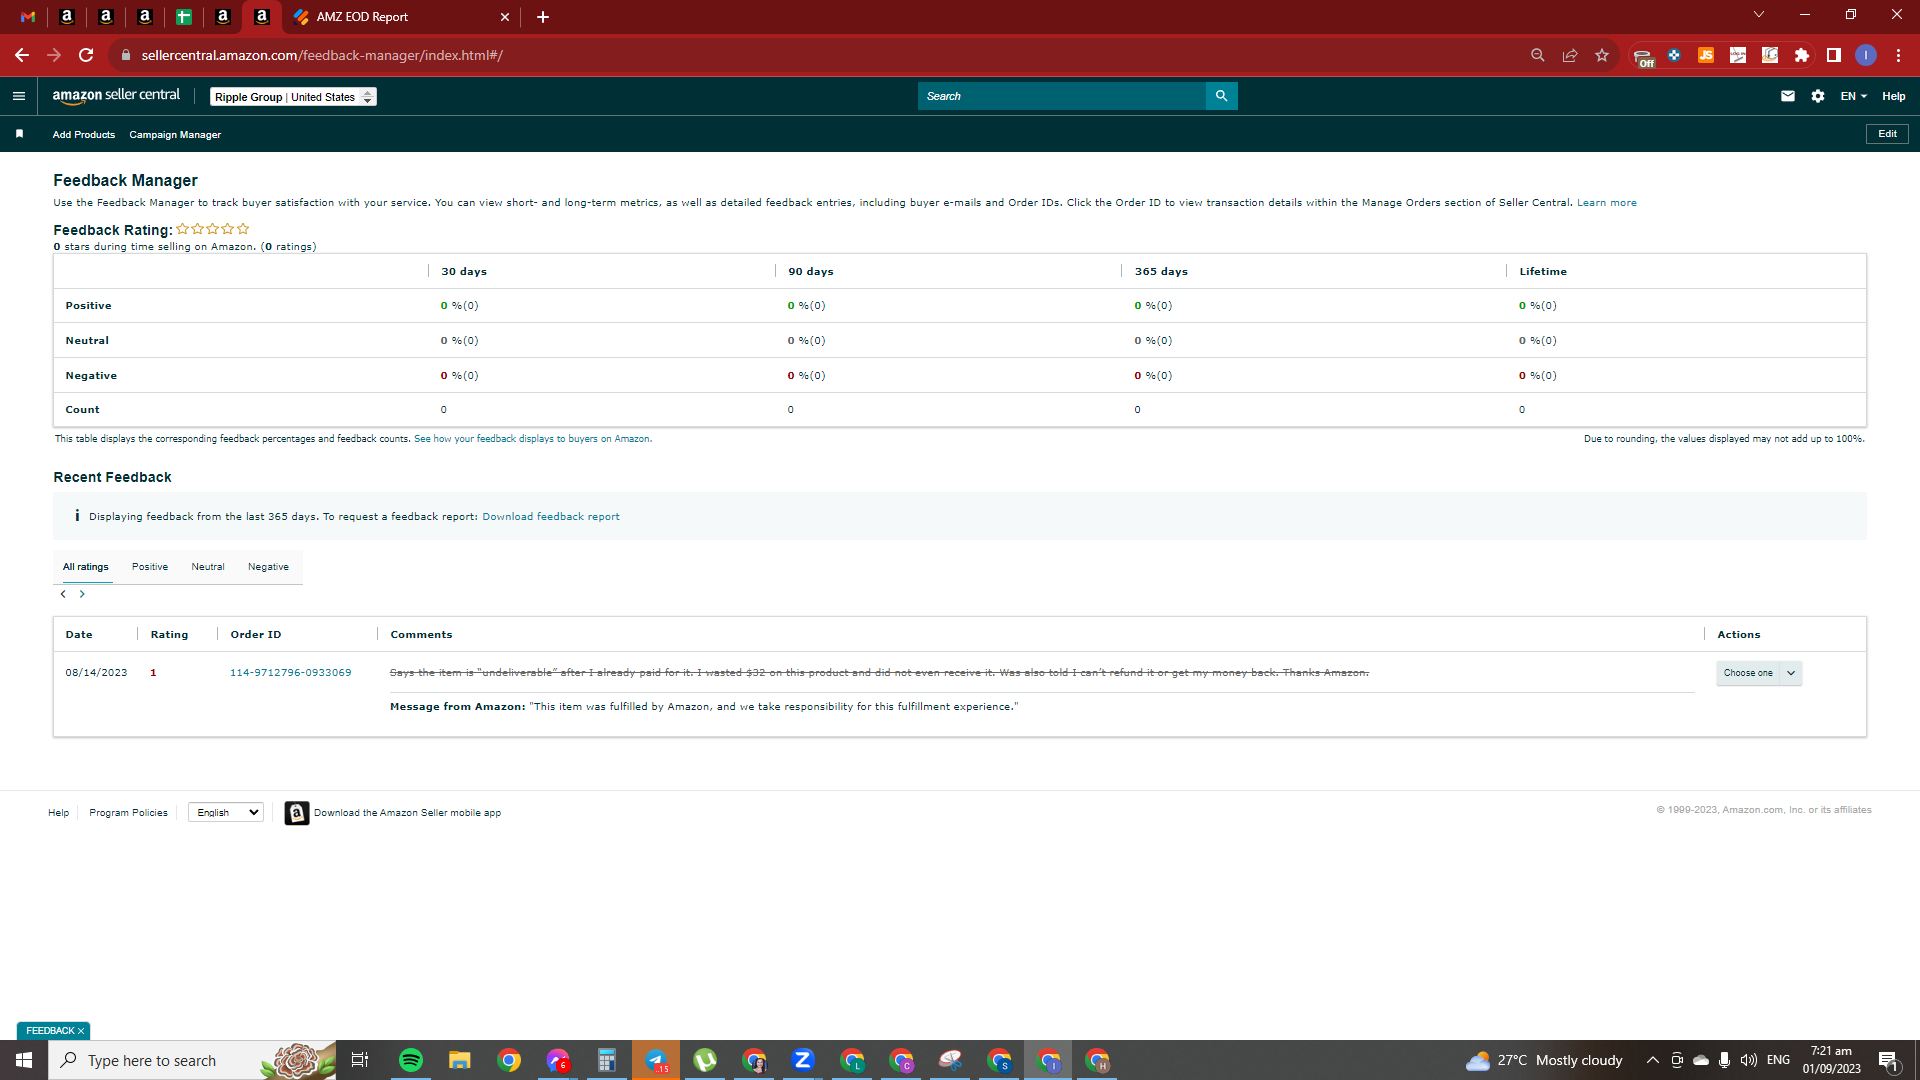Screen dimensions: 1920x1080
Task: Click the orange JS extension icon
Action: (x=1706, y=55)
